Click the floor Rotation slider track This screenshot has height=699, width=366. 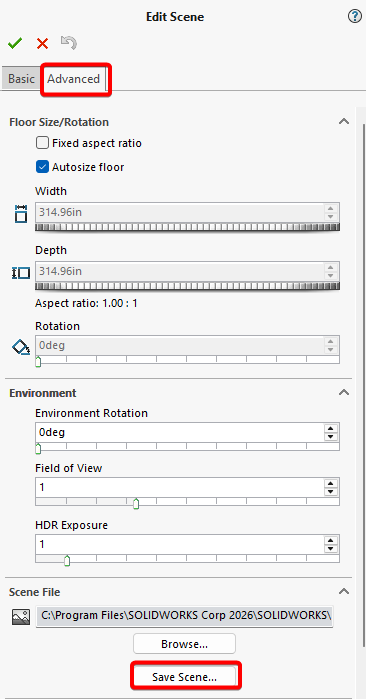tap(187, 360)
